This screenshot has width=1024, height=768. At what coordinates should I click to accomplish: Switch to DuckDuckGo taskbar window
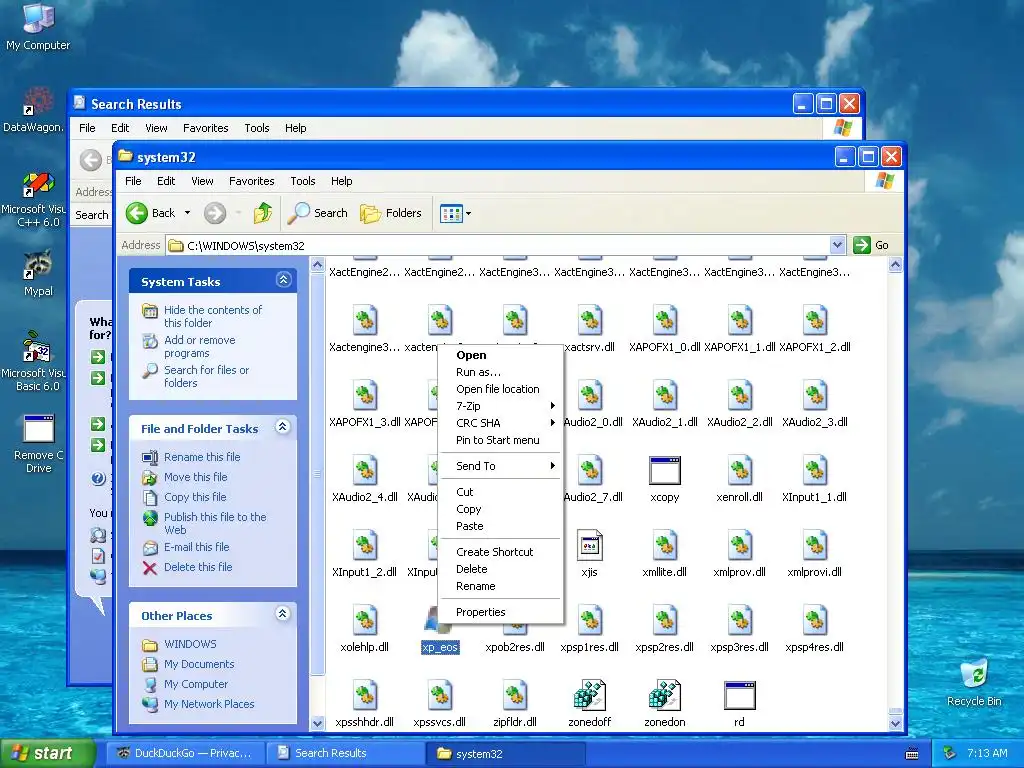(186, 753)
